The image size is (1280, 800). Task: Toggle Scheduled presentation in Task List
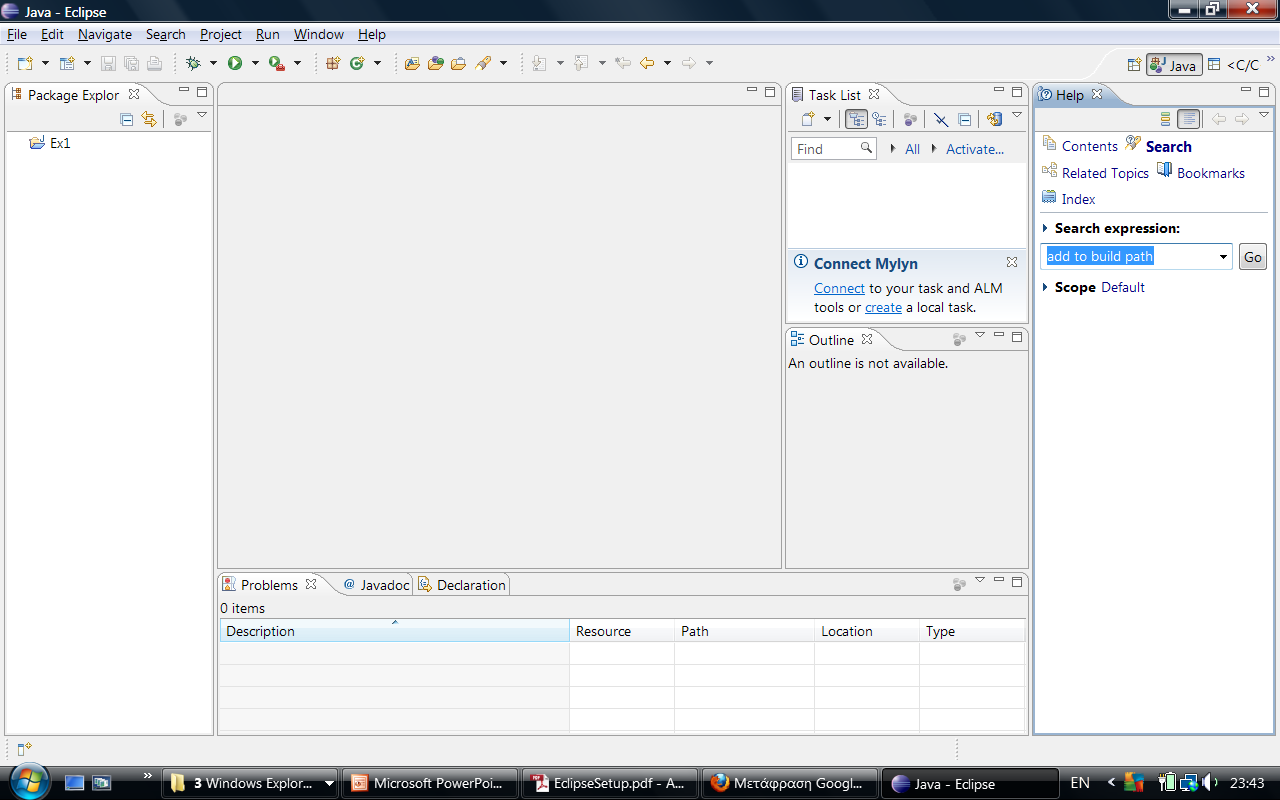point(880,119)
